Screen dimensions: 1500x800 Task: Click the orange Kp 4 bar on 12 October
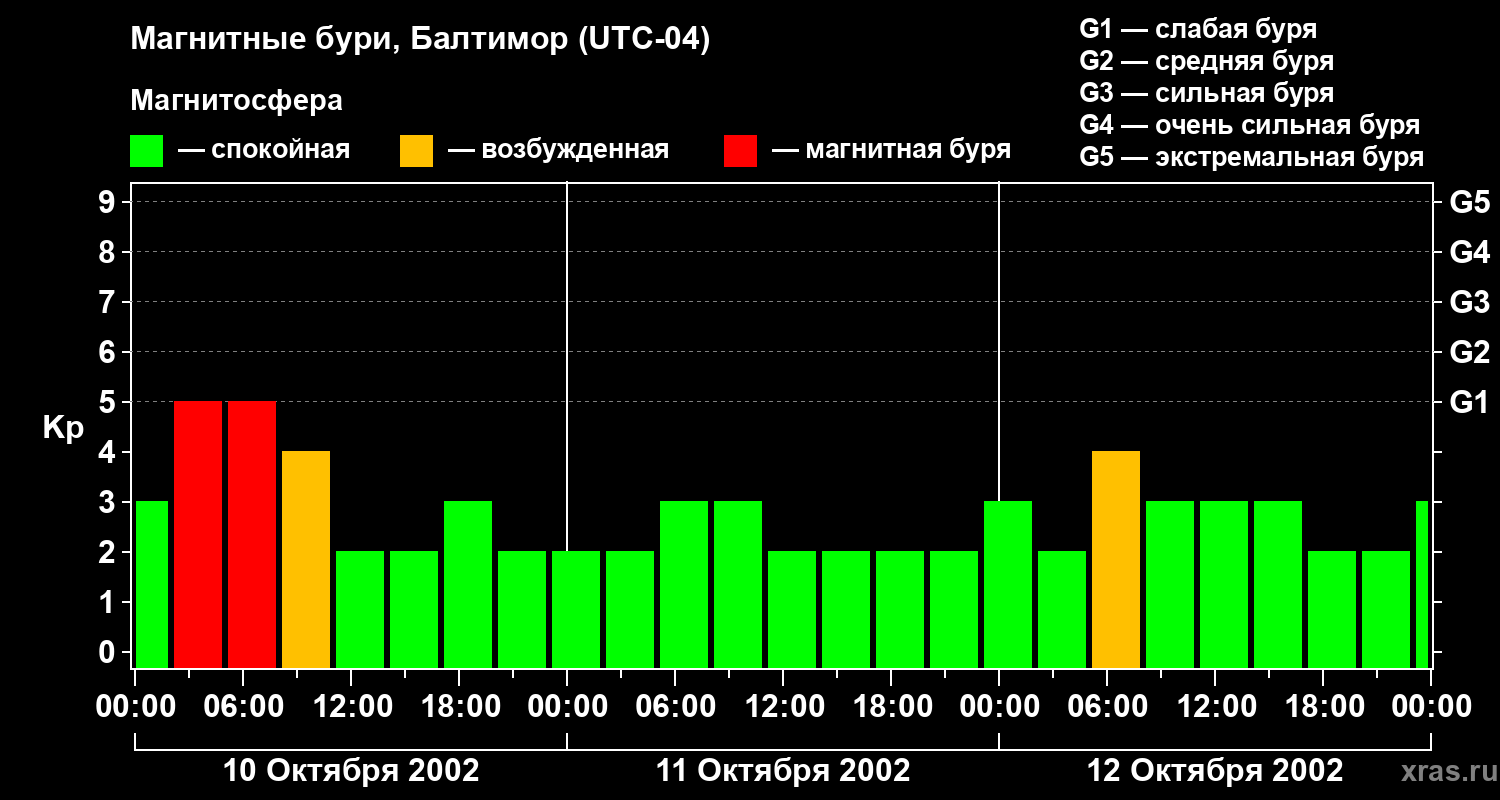pyautogui.click(x=1116, y=560)
